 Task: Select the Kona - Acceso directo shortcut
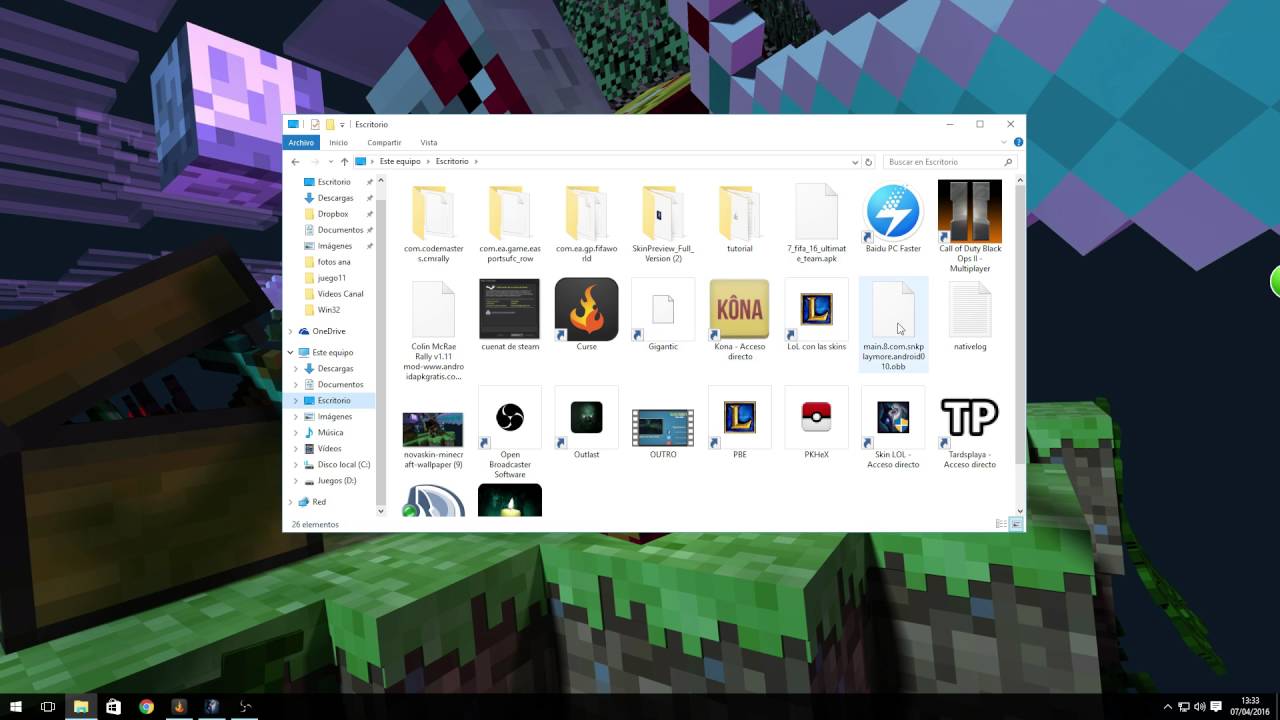click(739, 320)
